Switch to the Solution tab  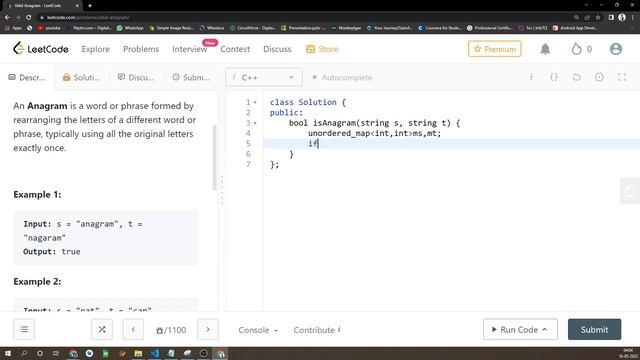point(81,77)
